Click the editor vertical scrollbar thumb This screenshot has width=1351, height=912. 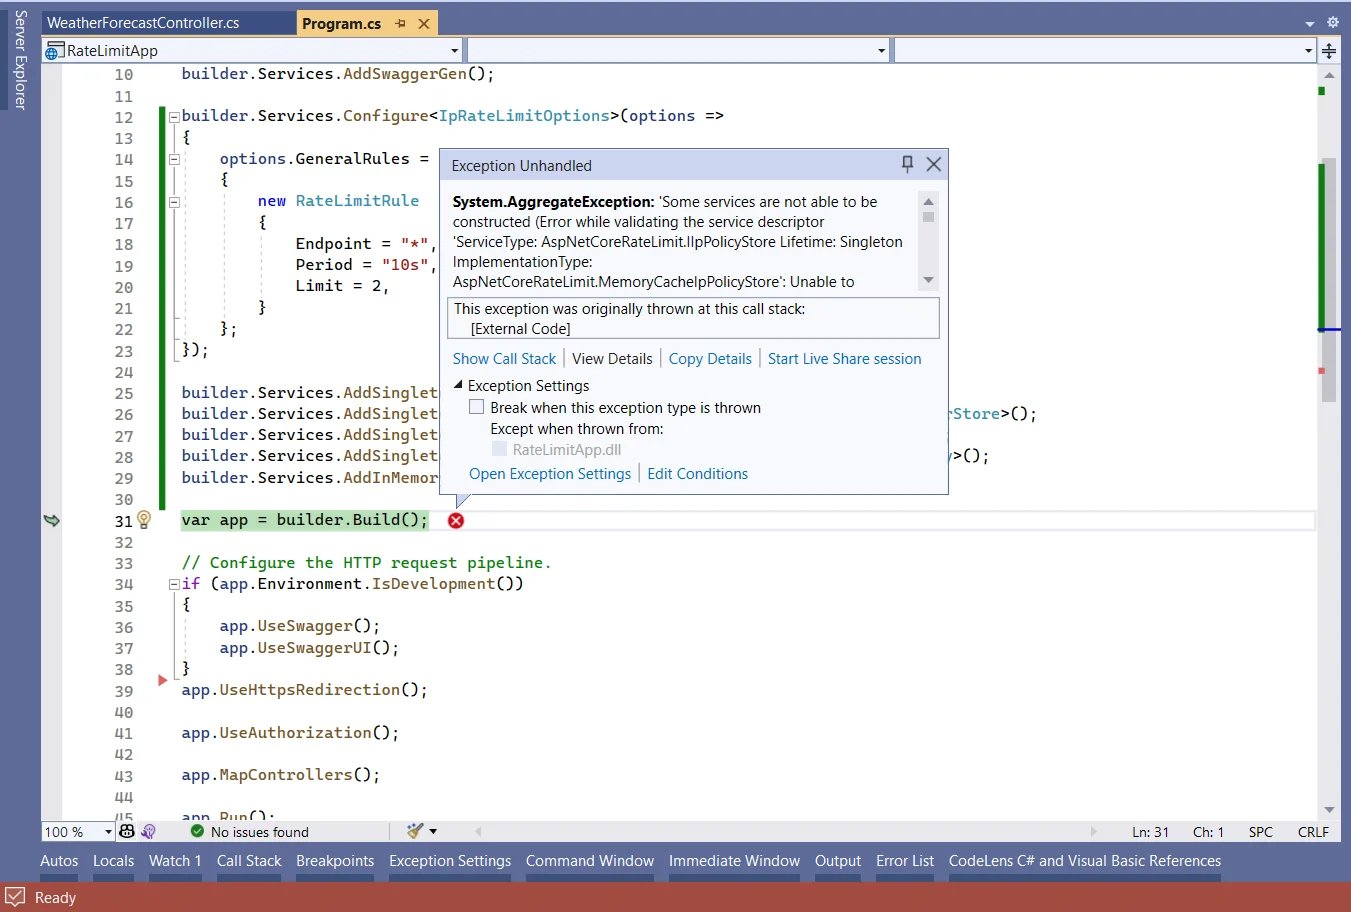point(1329,280)
